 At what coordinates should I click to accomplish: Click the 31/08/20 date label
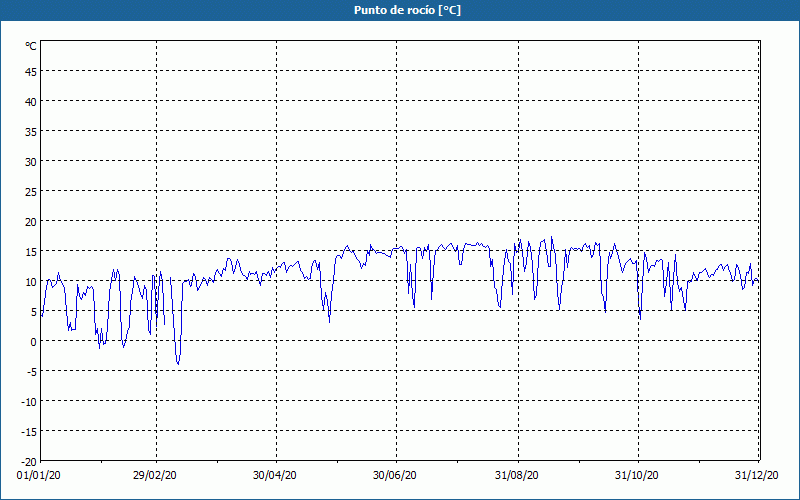(516, 475)
